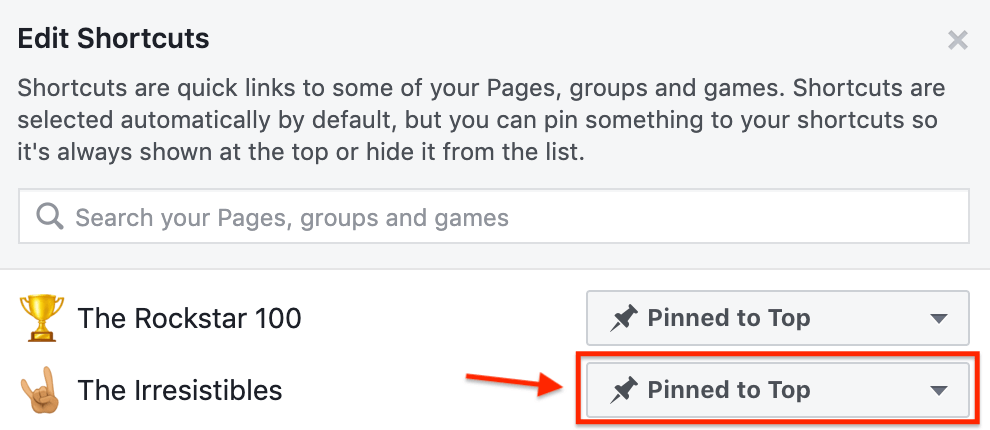Viewport: 990px width, 430px height.
Task: Click the Pinned to Top text for The Rockstar 100
Action: click(x=729, y=318)
